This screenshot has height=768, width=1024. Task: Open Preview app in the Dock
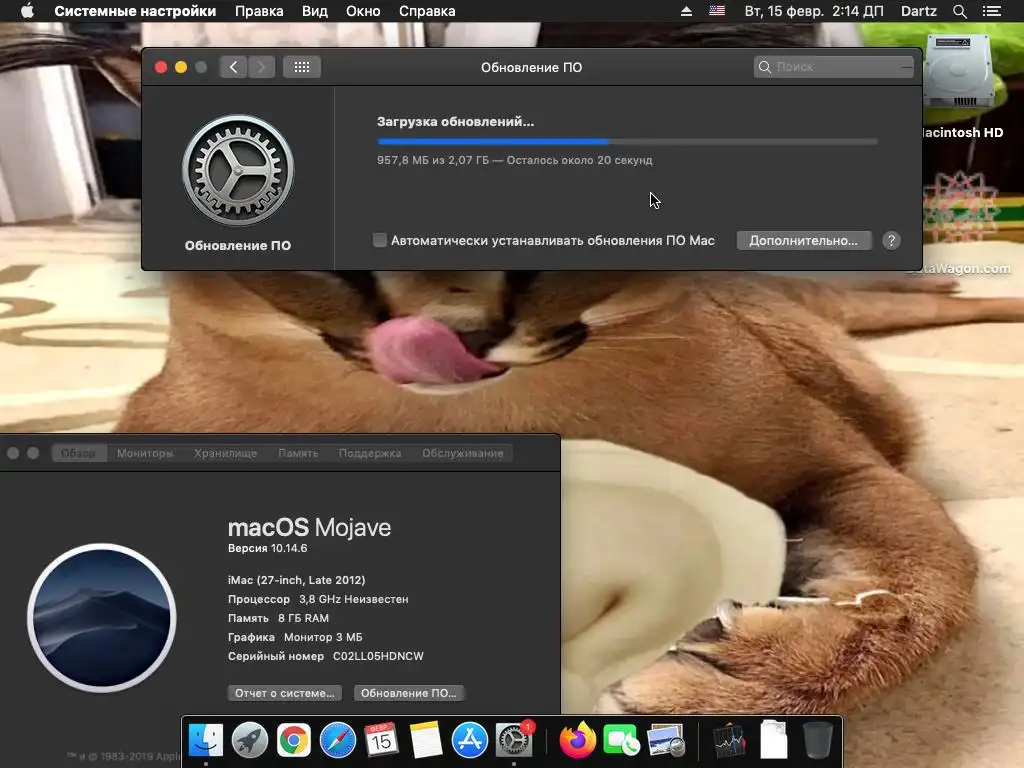coord(665,741)
